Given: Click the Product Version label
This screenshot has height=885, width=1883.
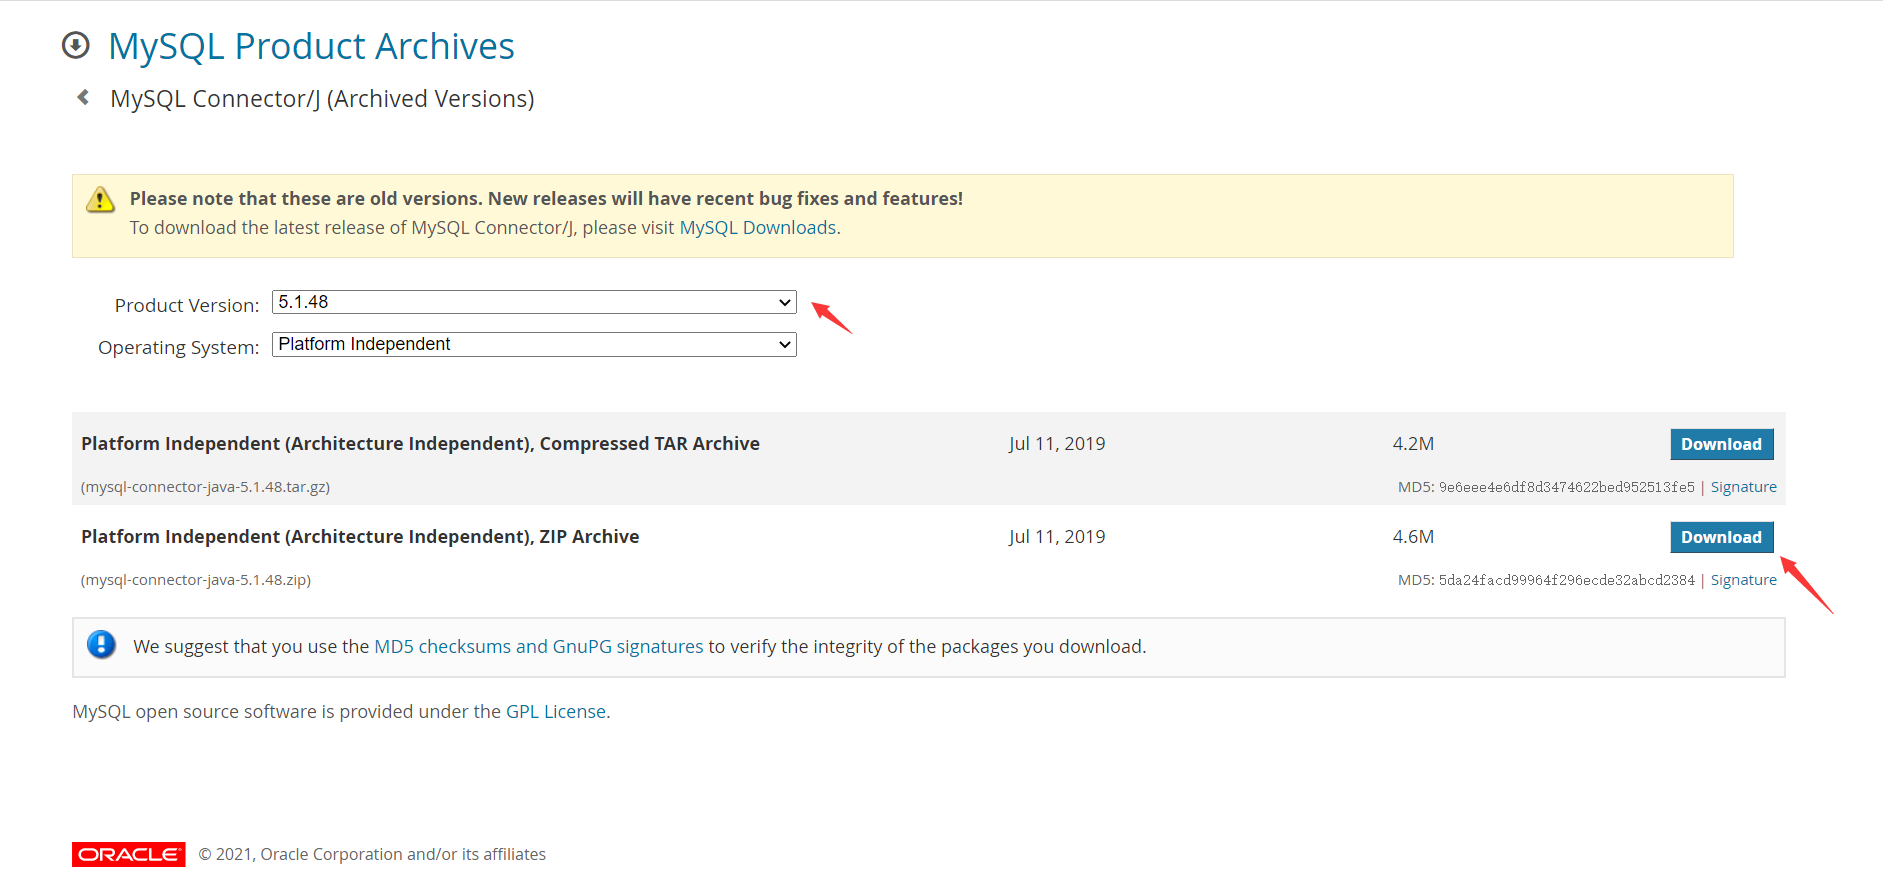Looking at the screenshot, I should [187, 305].
